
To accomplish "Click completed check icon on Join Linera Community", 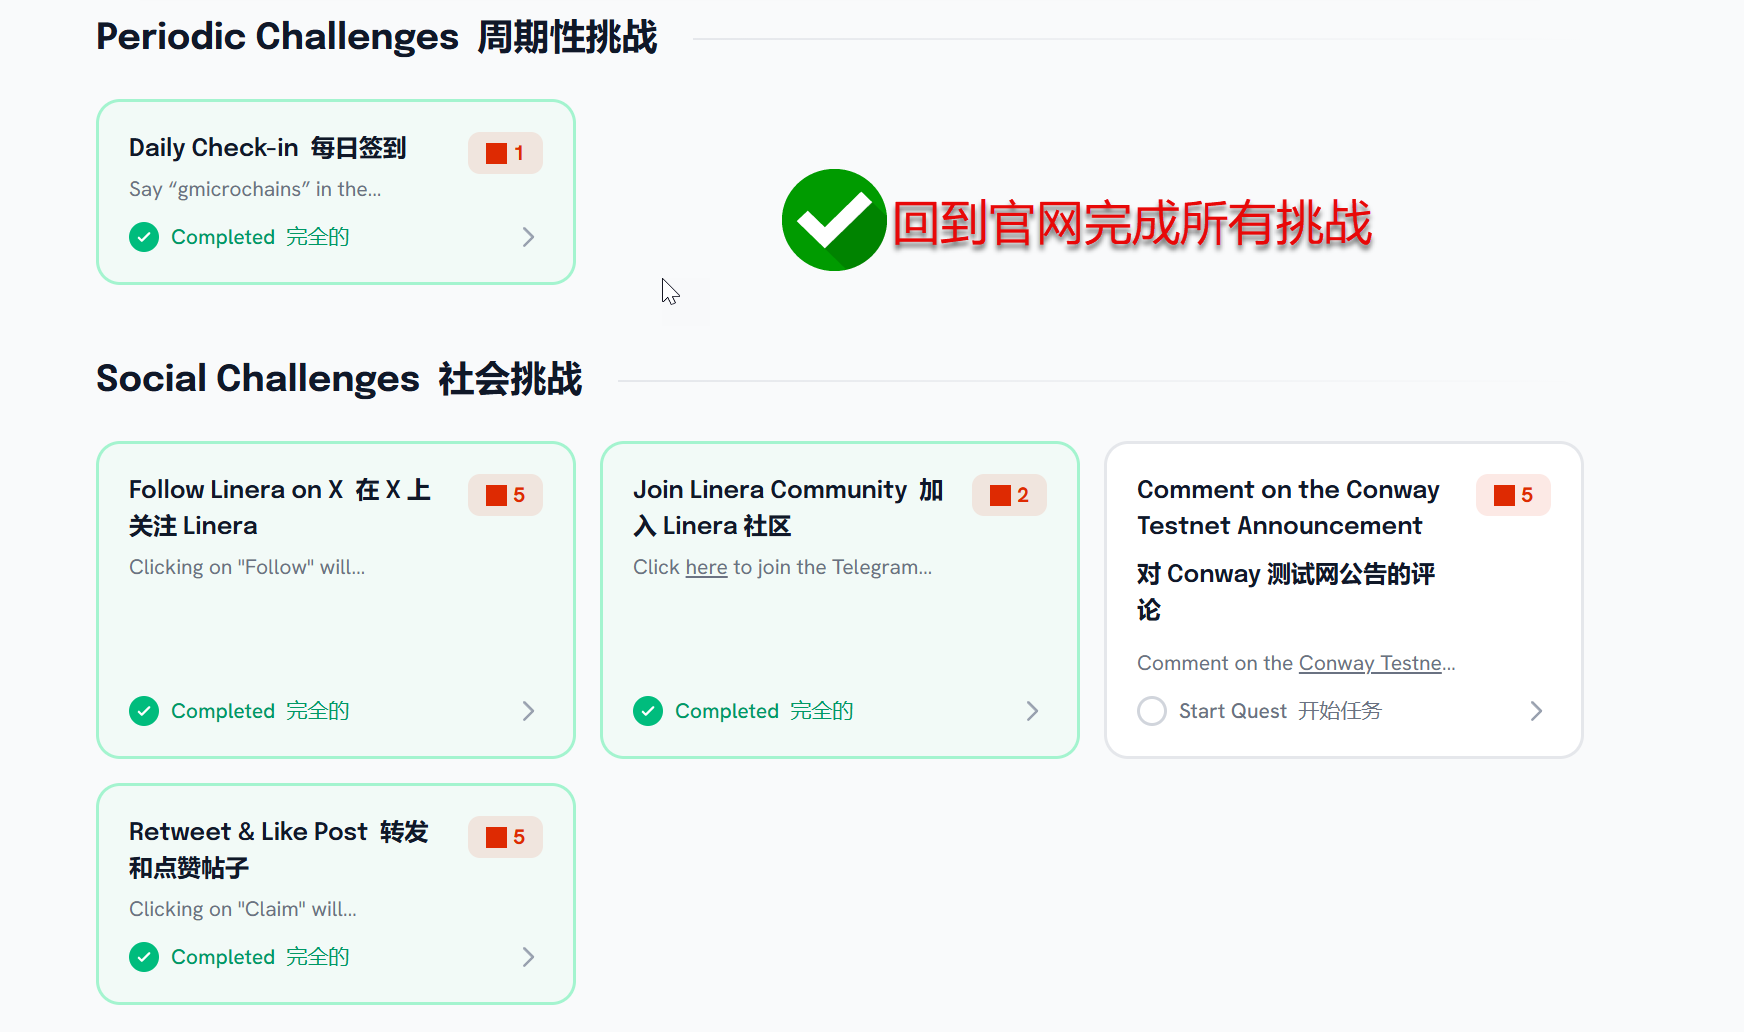I will coord(648,711).
